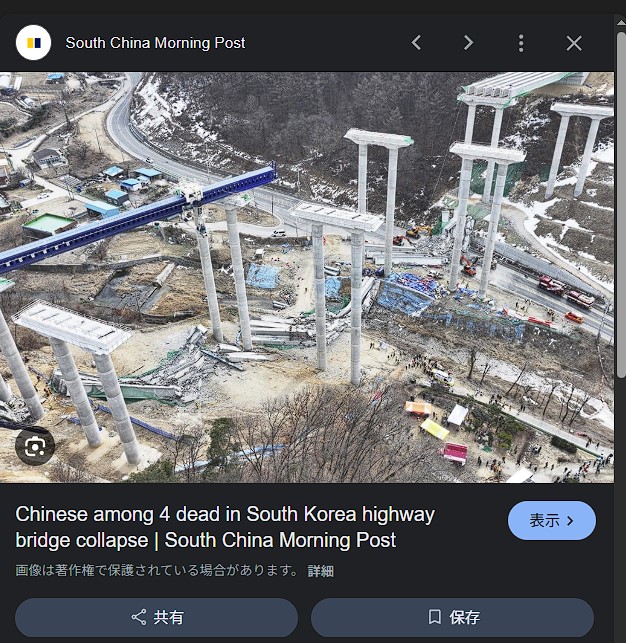
Task: Share the image using 共有 button
Action: tap(156, 617)
